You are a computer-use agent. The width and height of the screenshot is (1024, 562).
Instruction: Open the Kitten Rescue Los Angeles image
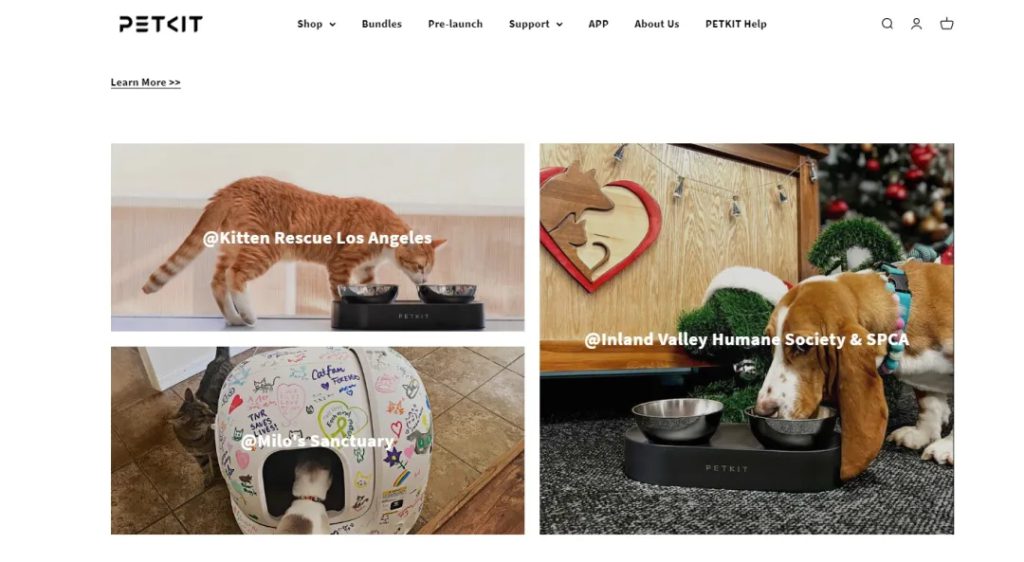317,238
